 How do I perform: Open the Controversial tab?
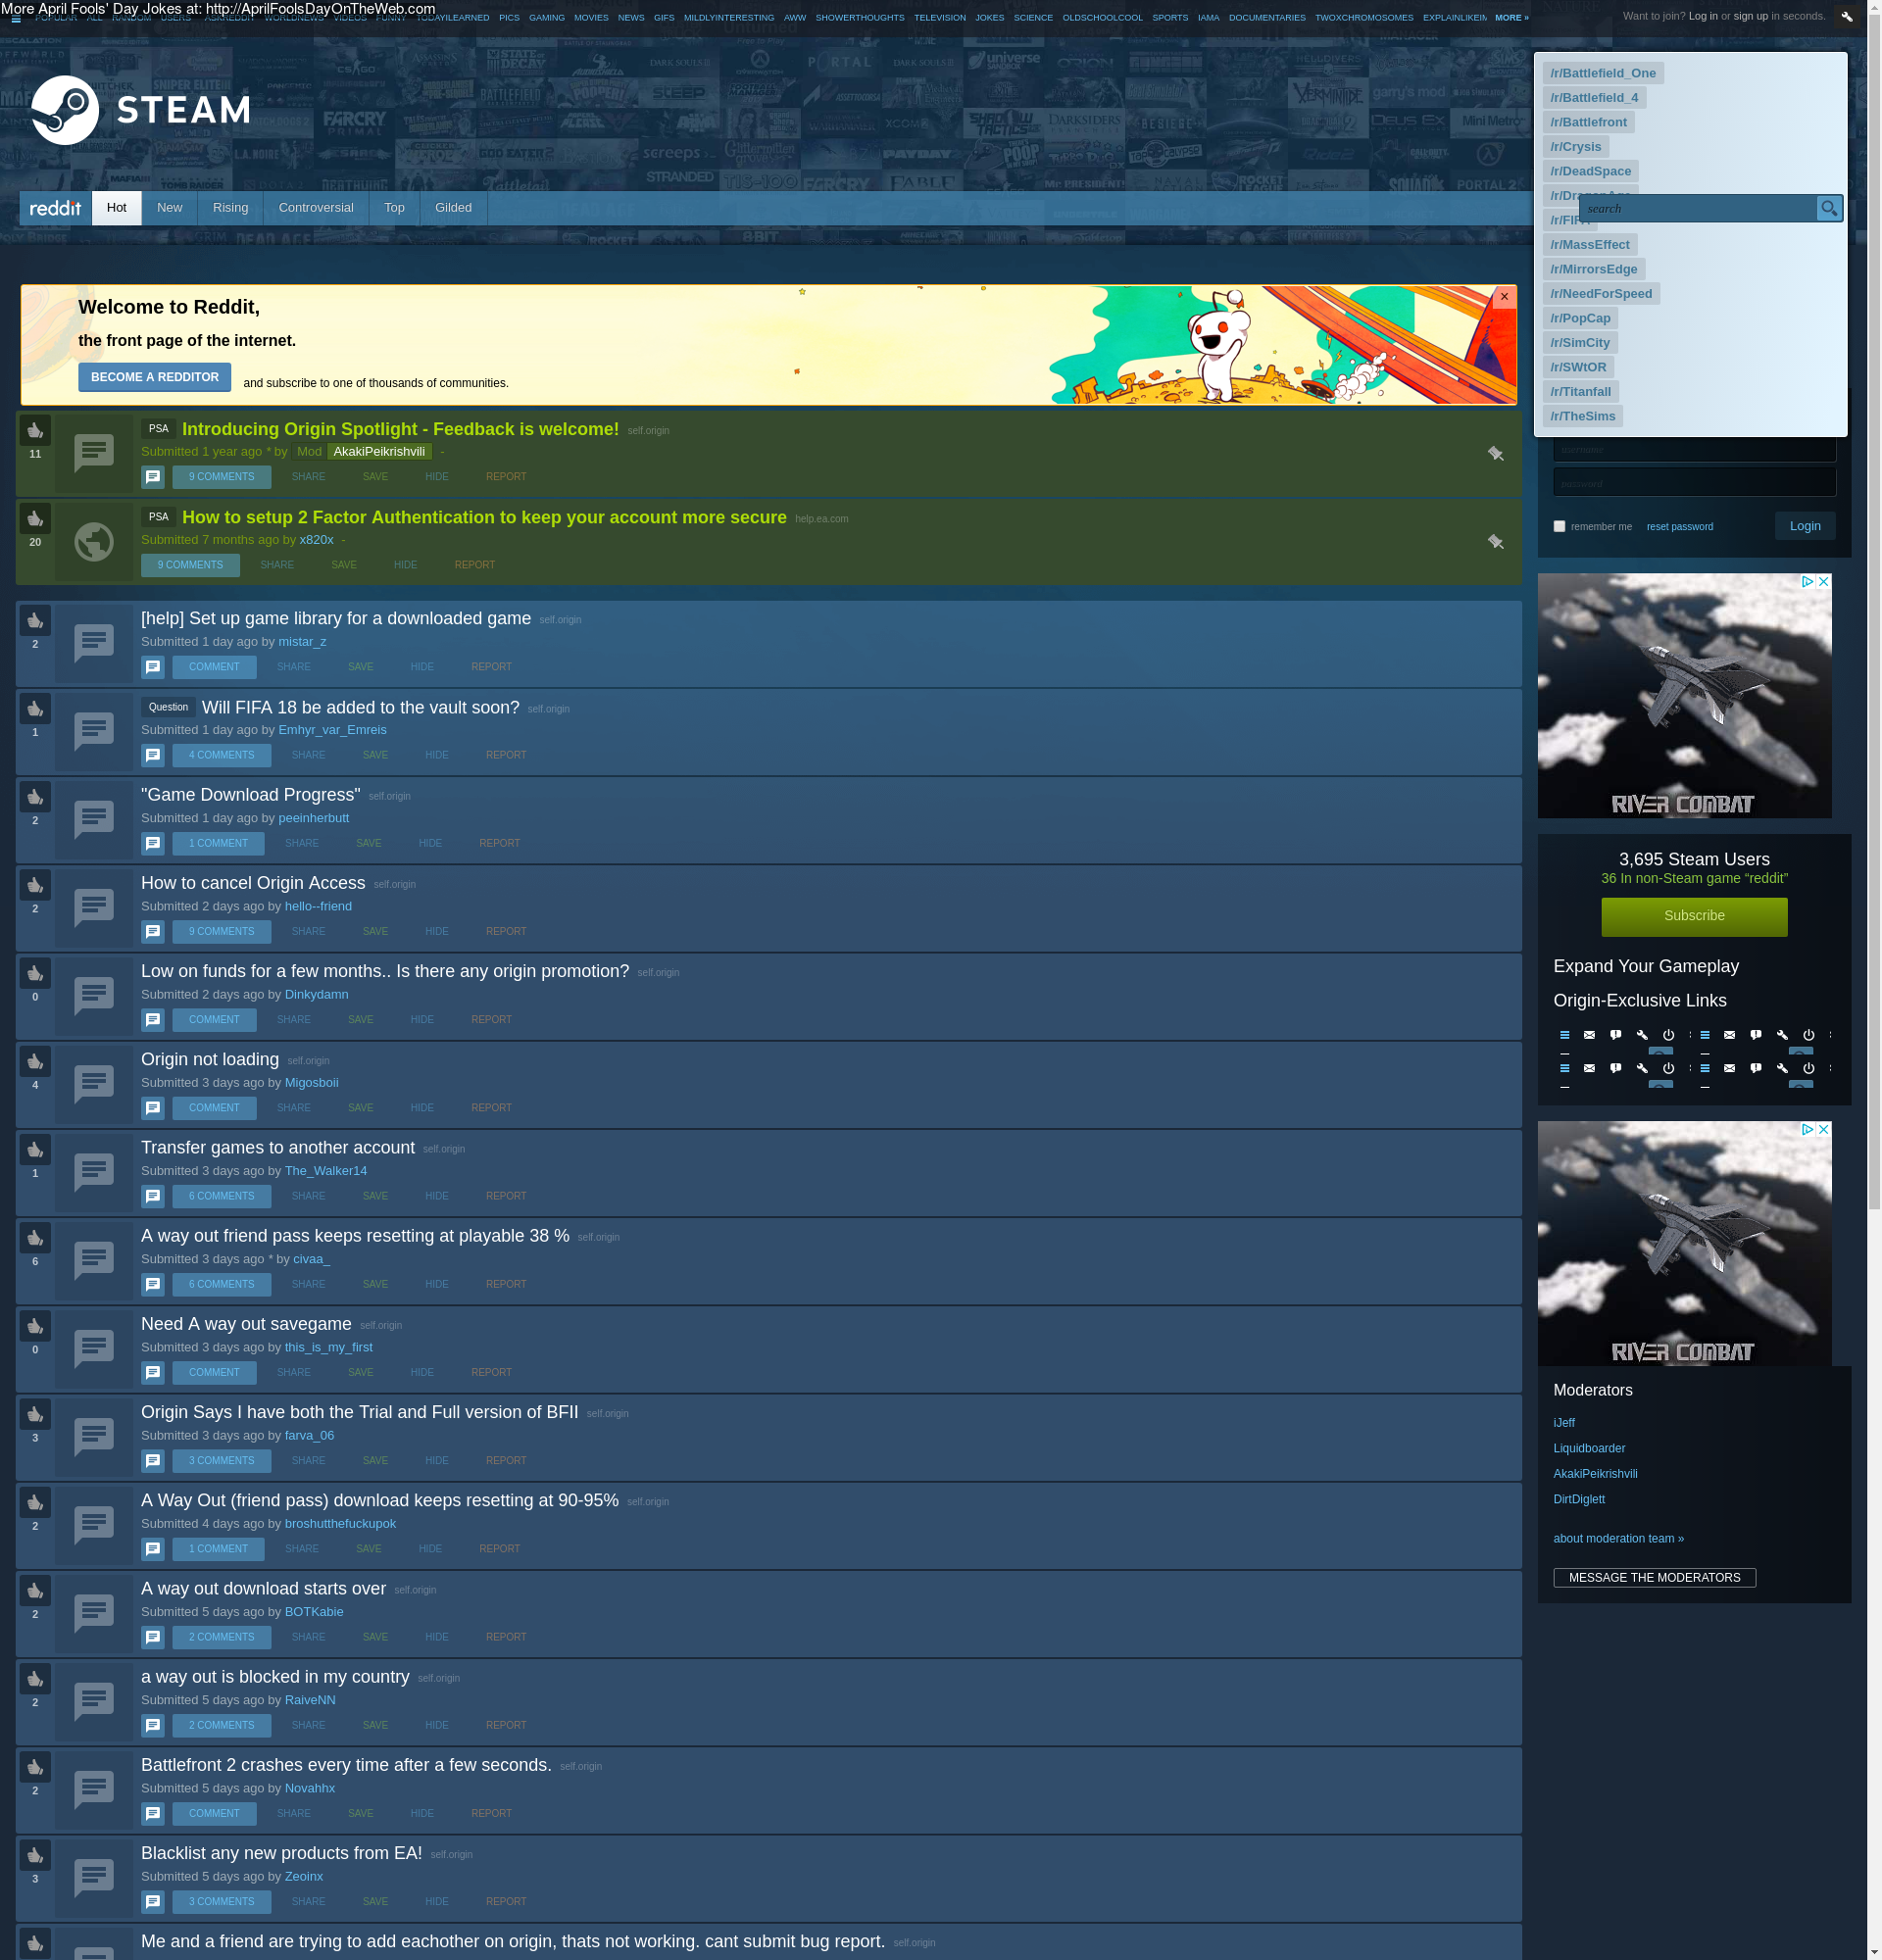[x=316, y=208]
